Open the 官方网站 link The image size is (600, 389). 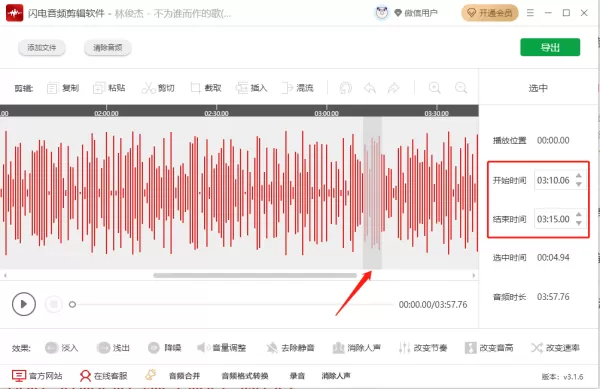[37, 376]
